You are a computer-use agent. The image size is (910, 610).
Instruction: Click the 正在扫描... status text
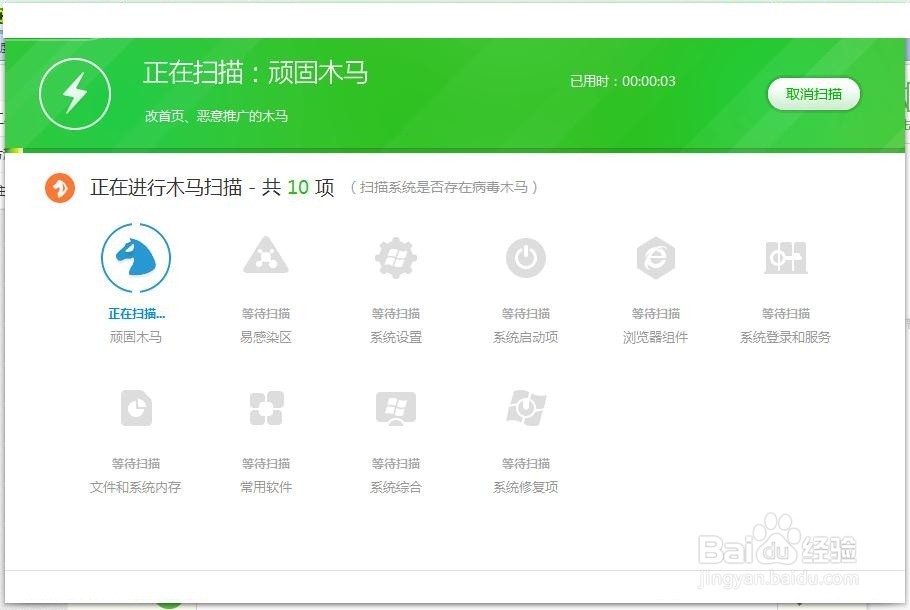point(136,314)
